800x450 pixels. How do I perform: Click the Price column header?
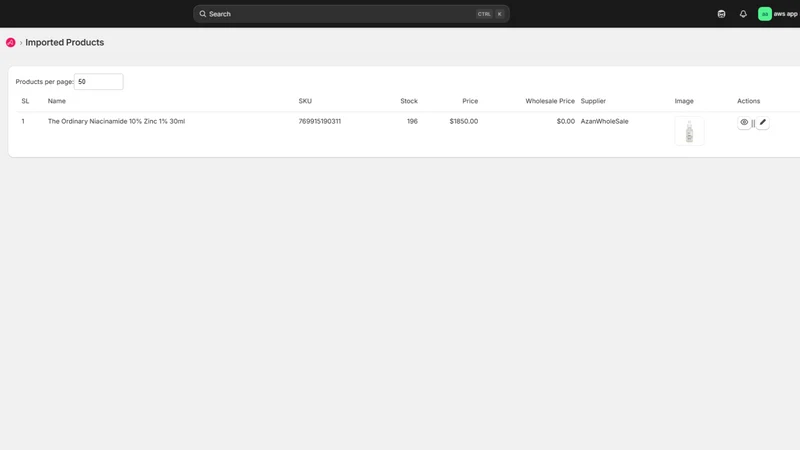pyautogui.click(x=470, y=101)
